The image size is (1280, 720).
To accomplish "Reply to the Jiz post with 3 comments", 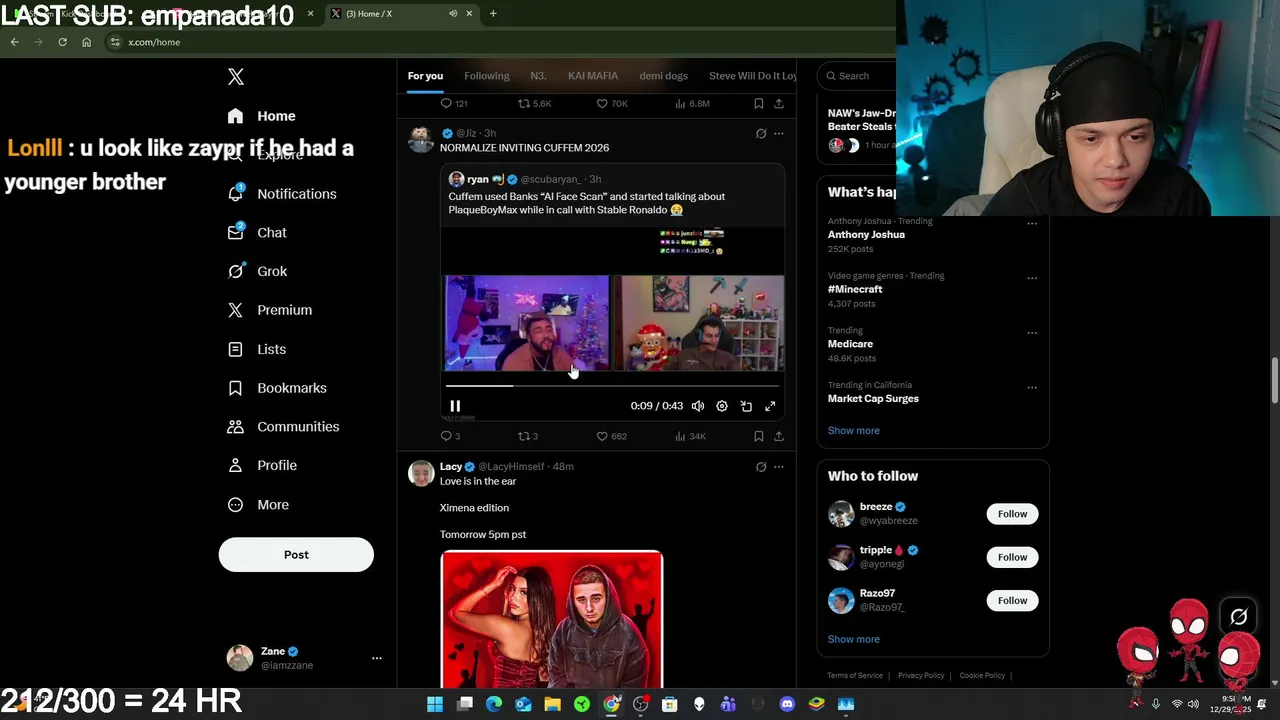I will [451, 436].
